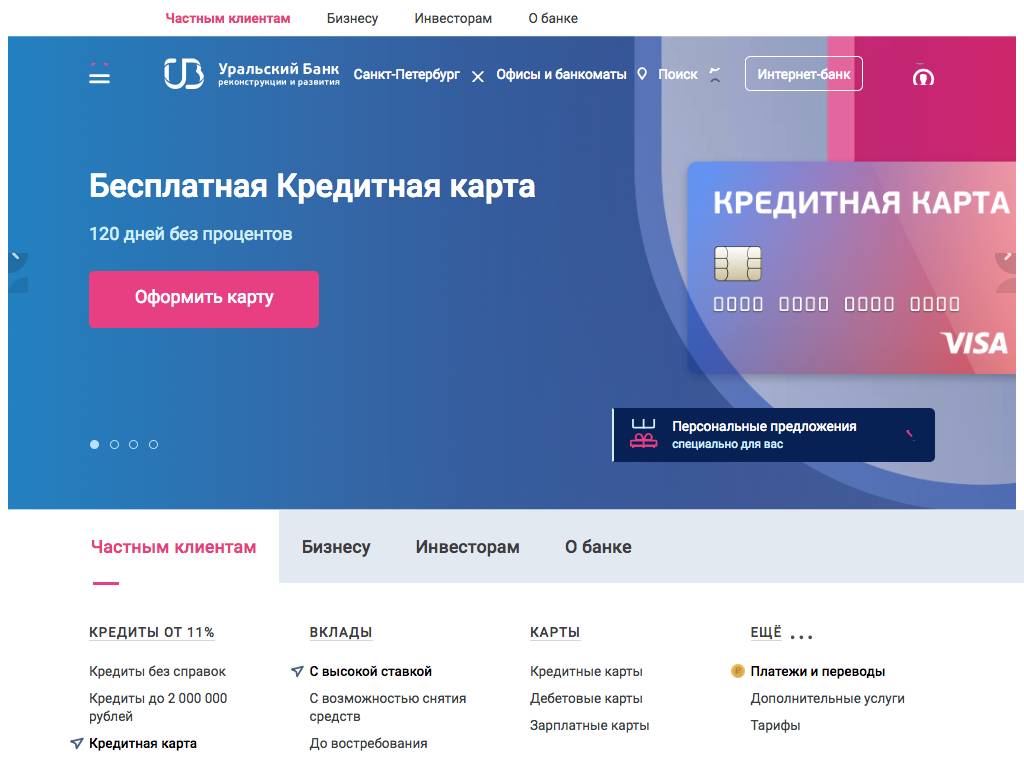Click the coin icon beside Платежи и переводы
The image size is (1024, 768).
click(737, 672)
